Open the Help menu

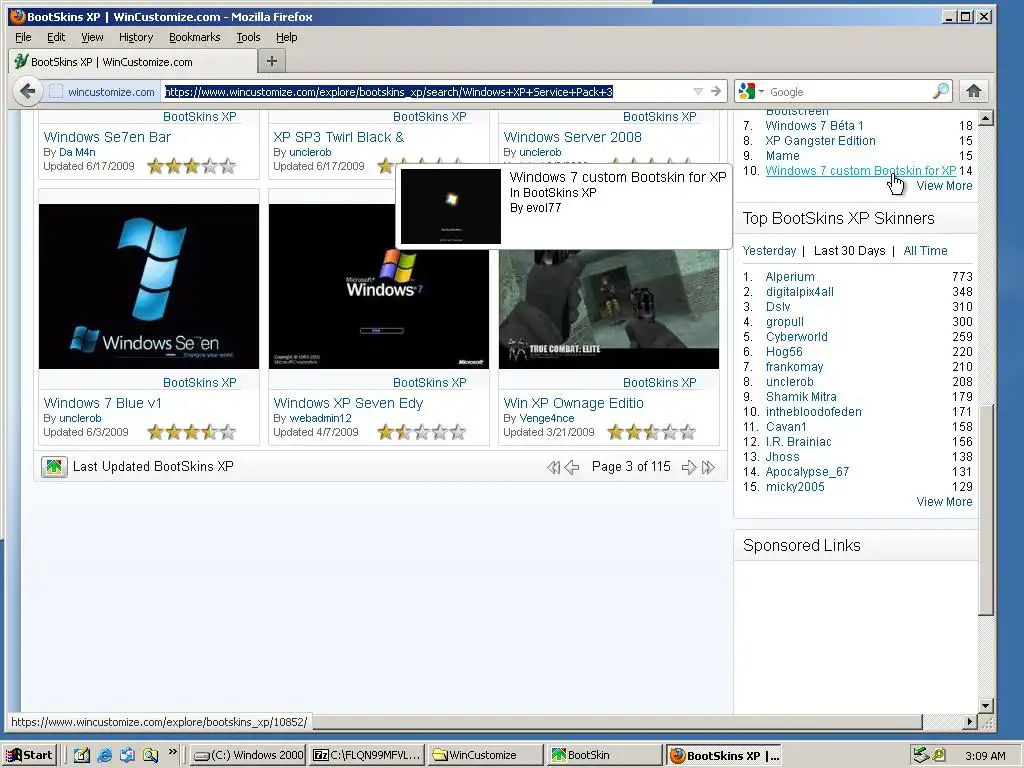point(286,37)
